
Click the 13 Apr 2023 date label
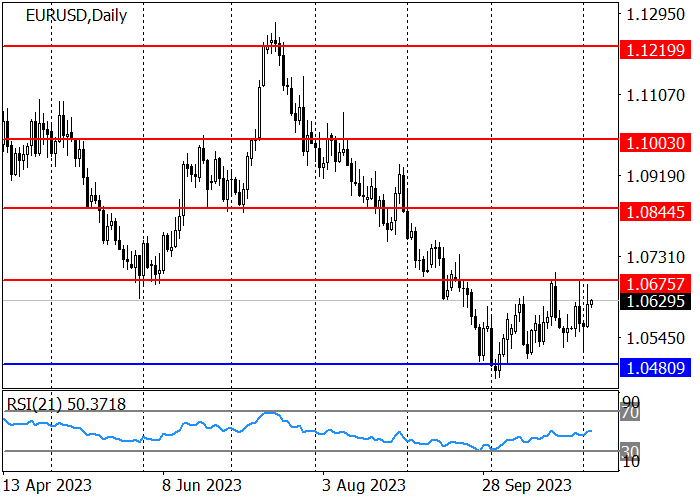pos(47,485)
